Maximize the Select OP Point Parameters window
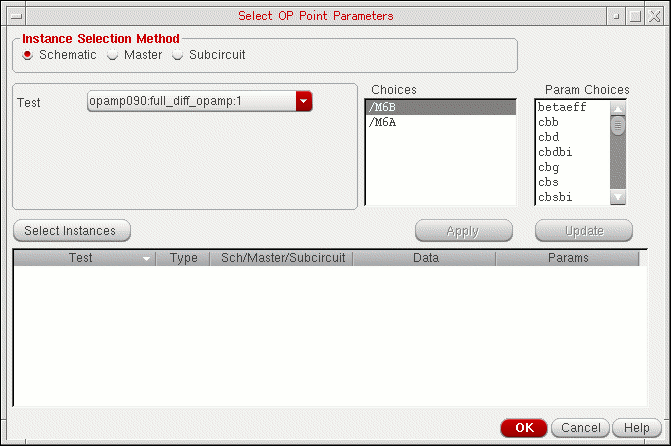 click(x=635, y=16)
